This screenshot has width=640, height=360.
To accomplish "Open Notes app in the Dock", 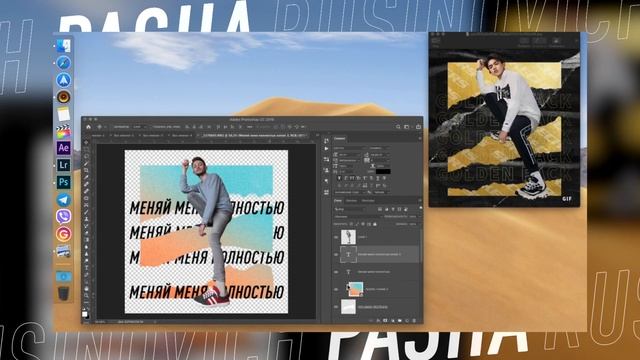I will pos(63,114).
